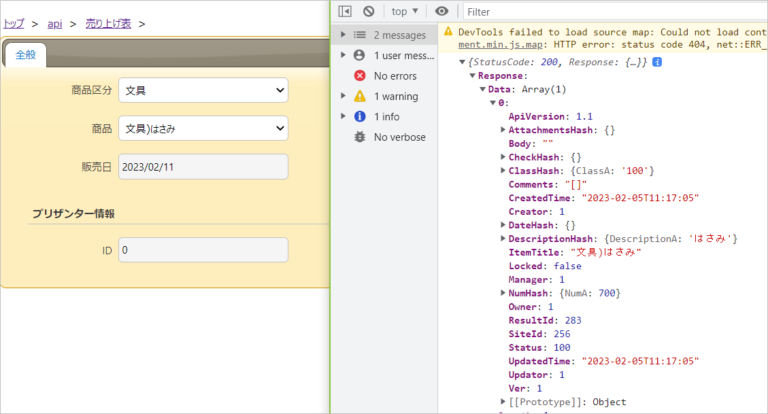This screenshot has width=768, height=414.
Task: Open the 商品 dropdown showing 文具)はさみ
Action: pos(203,128)
